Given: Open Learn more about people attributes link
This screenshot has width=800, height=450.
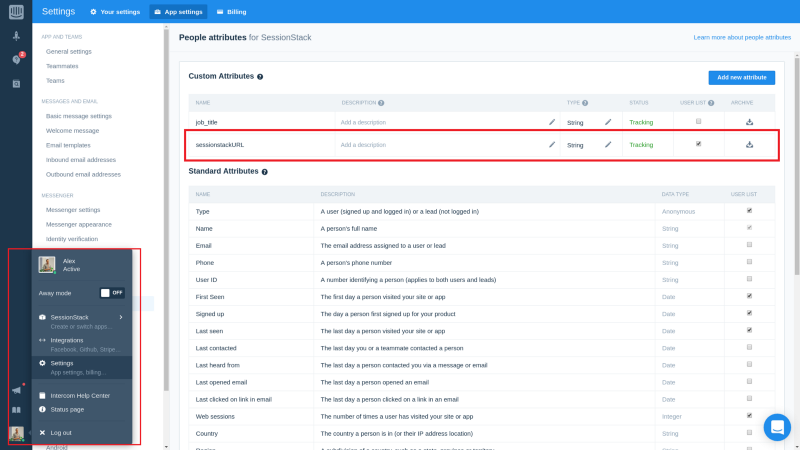Looking at the screenshot, I should pos(740,37).
